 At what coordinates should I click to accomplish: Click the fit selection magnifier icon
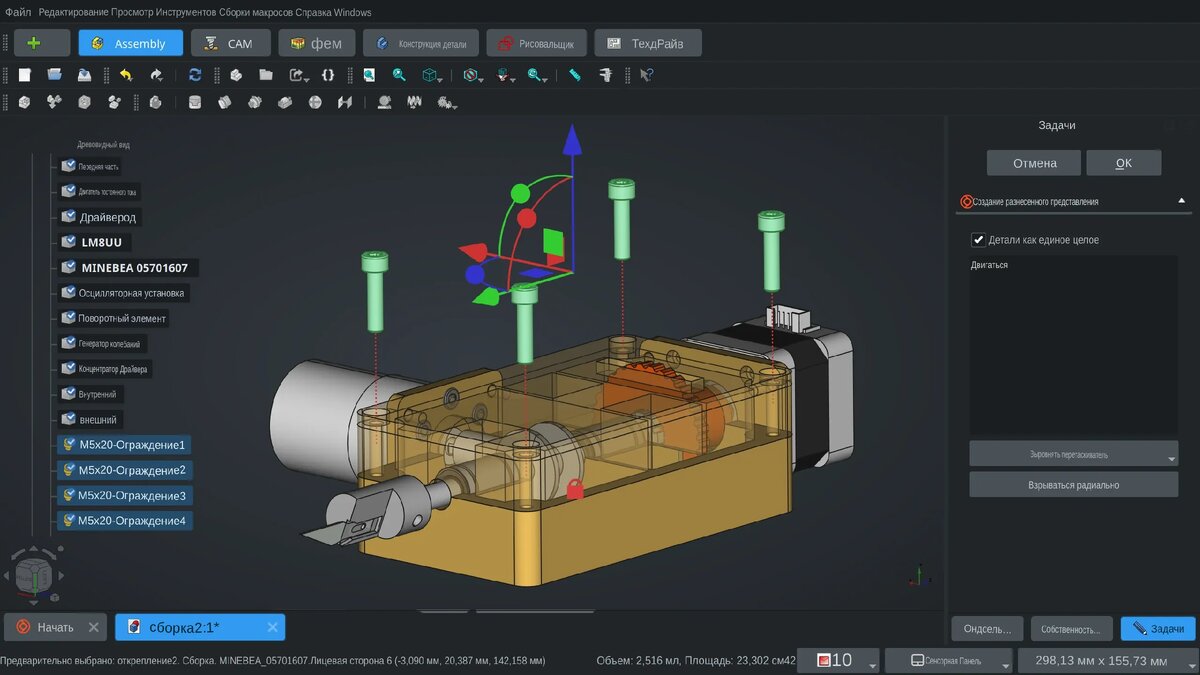click(x=399, y=75)
